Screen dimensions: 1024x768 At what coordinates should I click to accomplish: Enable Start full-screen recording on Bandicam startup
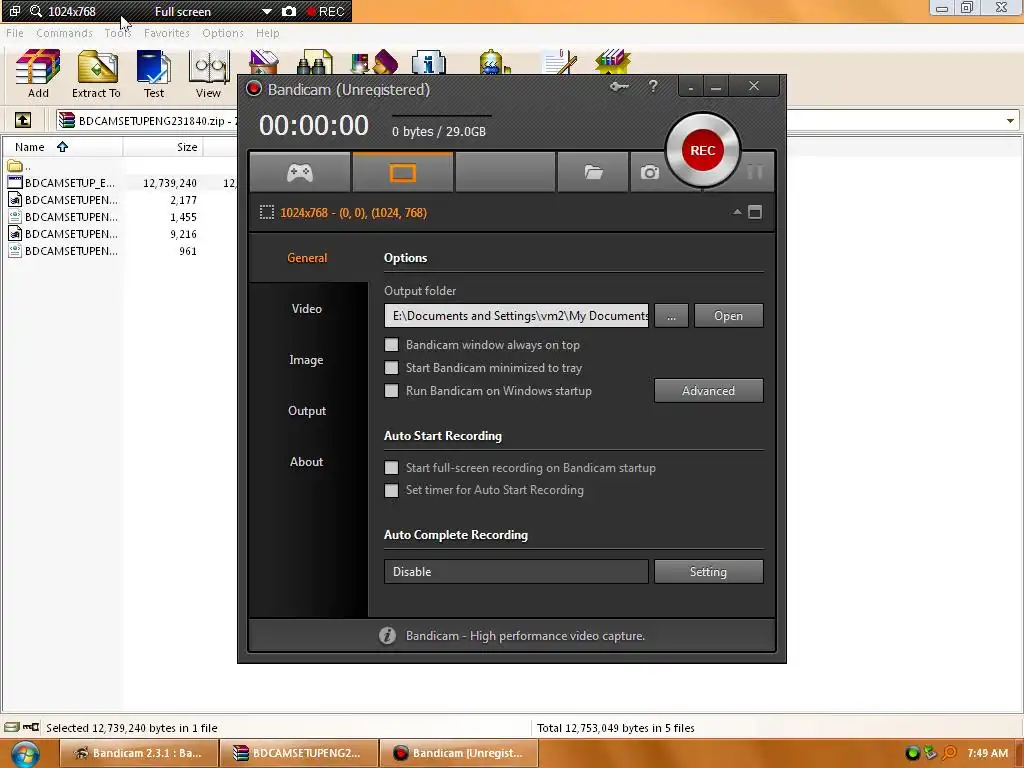point(391,468)
